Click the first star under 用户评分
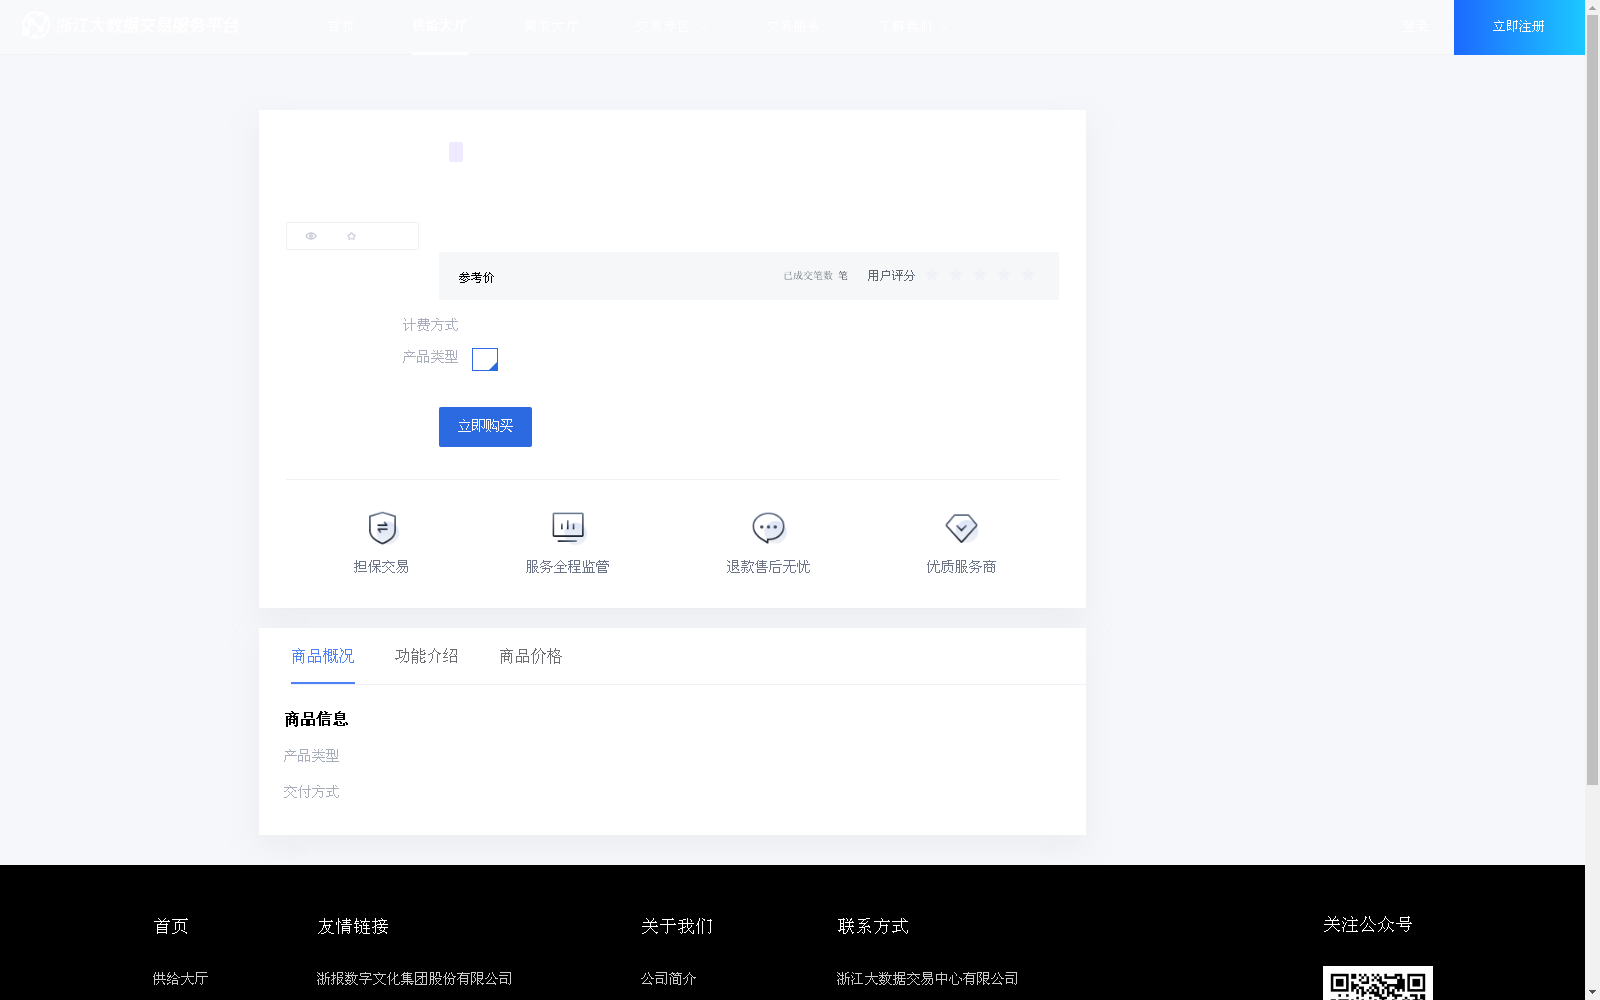This screenshot has height=1000, width=1600. 932,275
